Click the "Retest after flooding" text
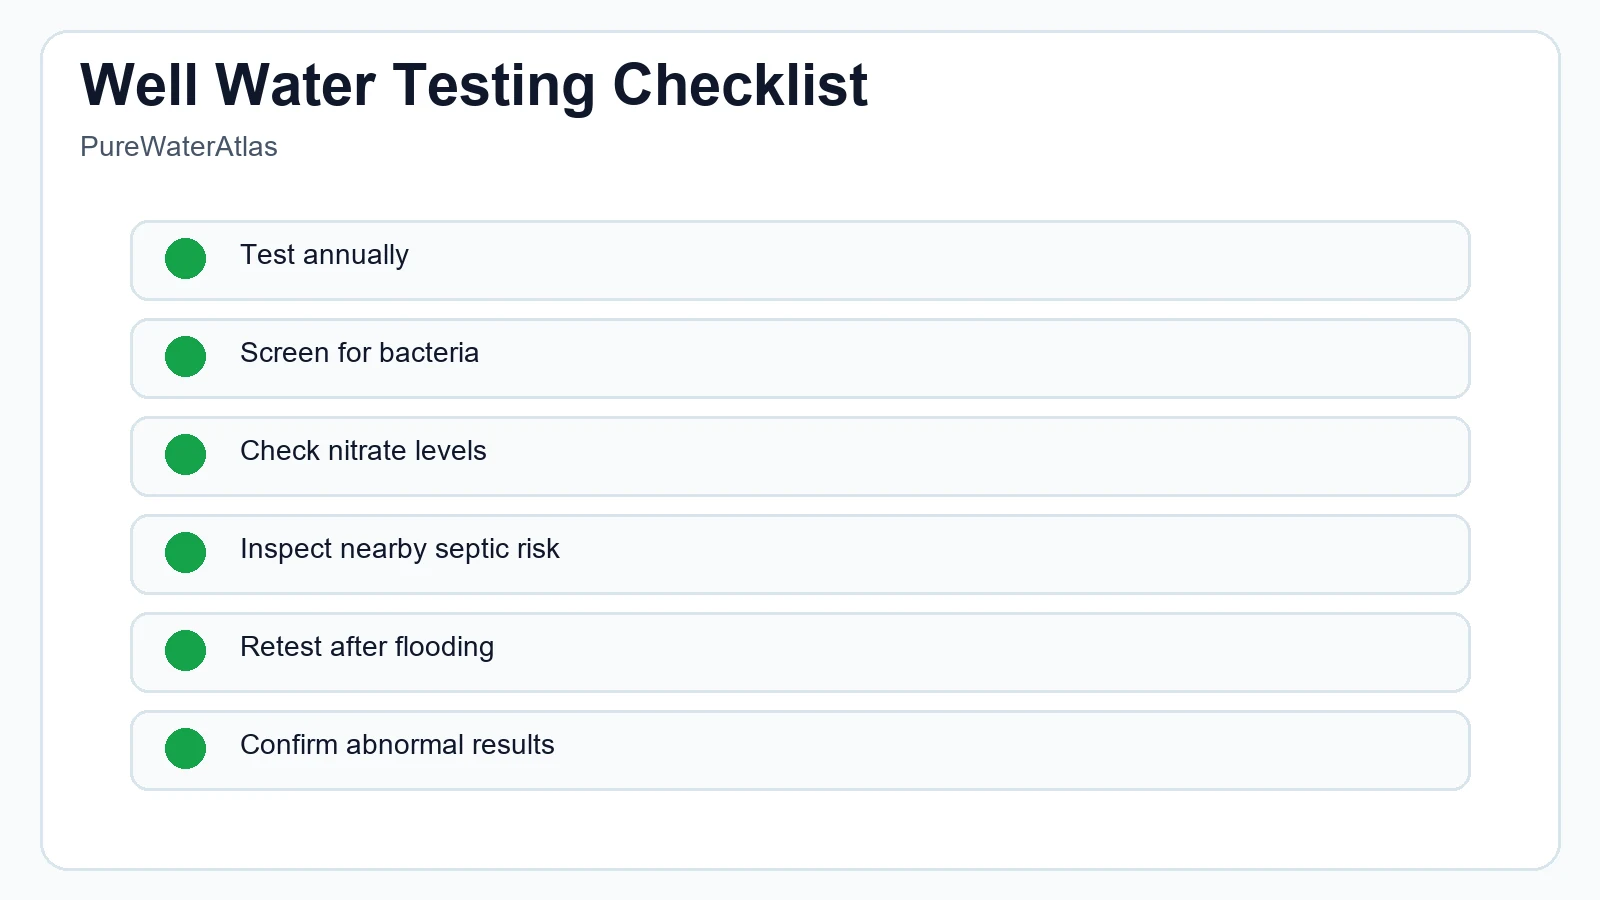 366,647
